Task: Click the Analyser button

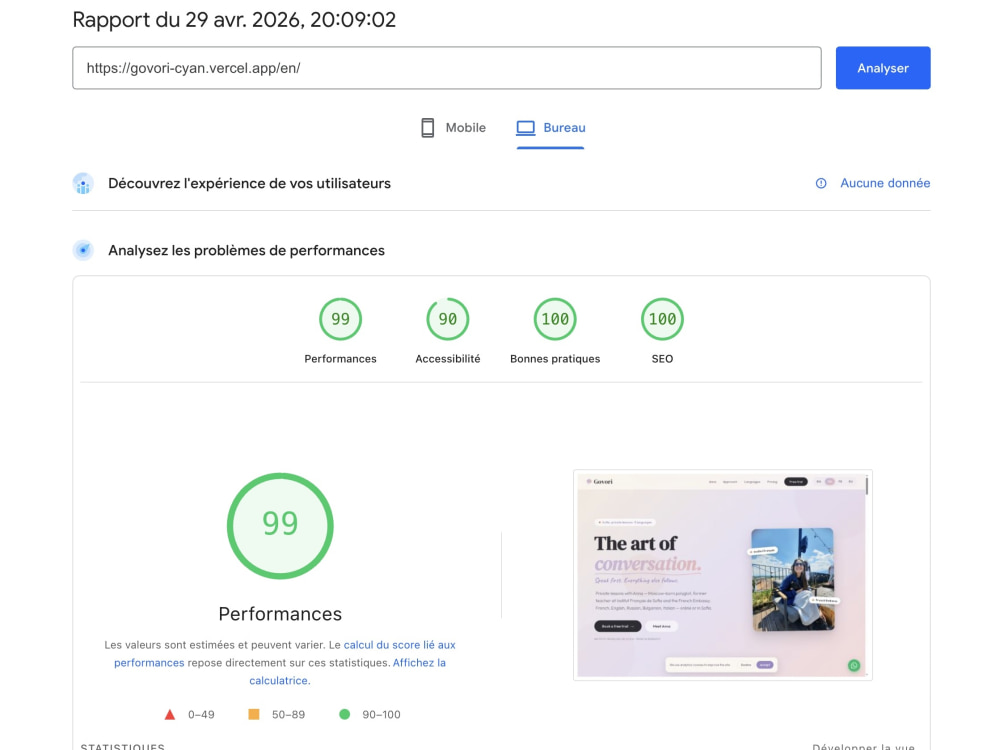Action: [883, 68]
